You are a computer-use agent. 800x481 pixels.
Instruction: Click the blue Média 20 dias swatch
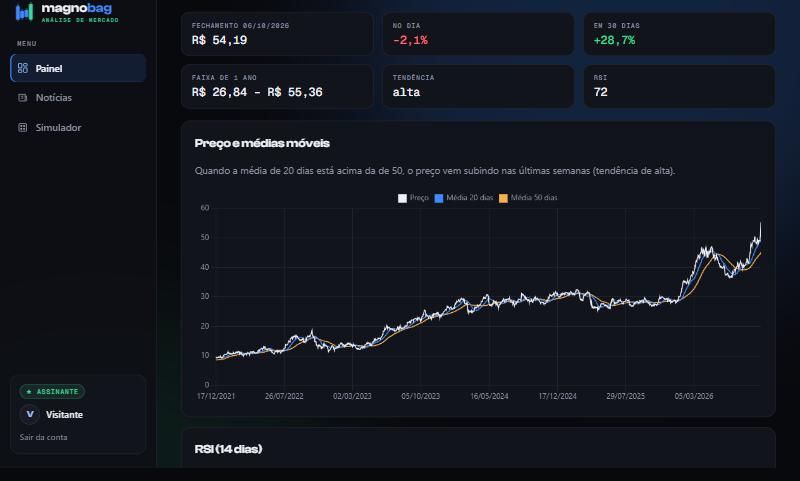click(x=439, y=198)
